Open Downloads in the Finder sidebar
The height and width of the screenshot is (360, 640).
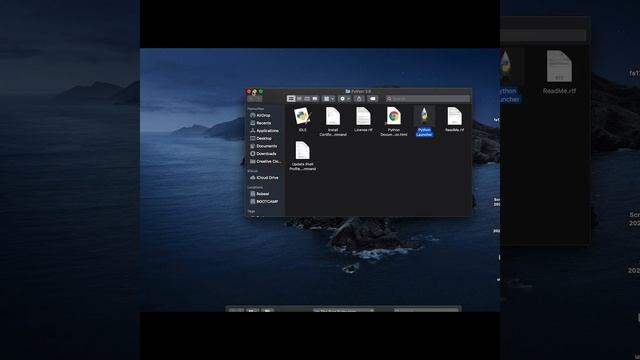(x=263, y=154)
